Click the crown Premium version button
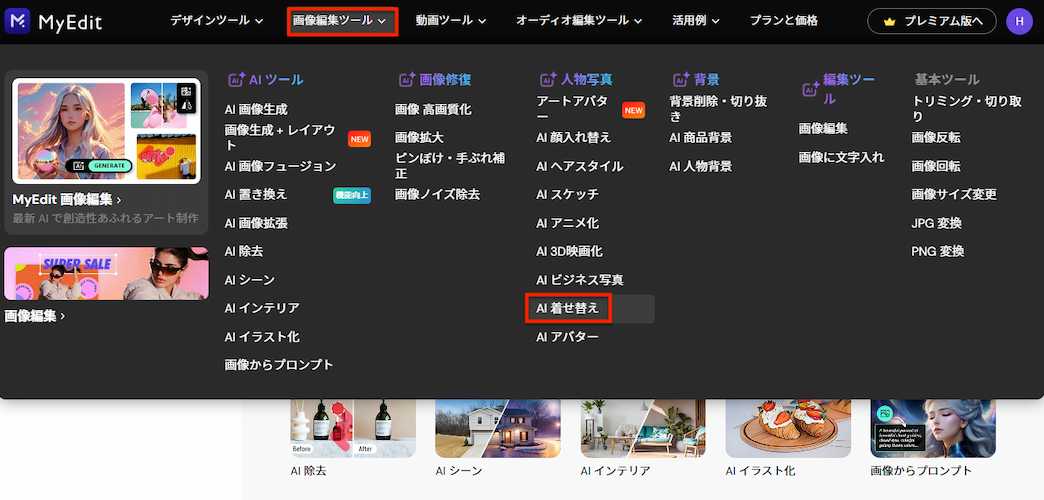This screenshot has width=1044, height=500. (931, 21)
